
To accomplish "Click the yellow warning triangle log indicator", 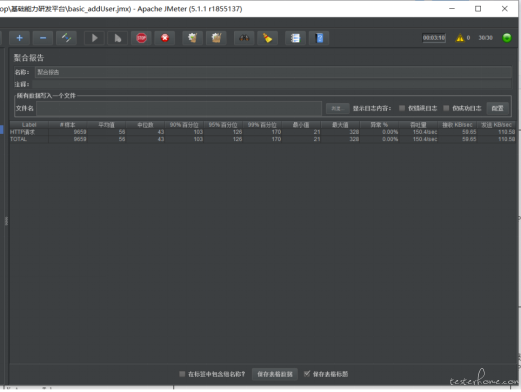I will point(460,38).
